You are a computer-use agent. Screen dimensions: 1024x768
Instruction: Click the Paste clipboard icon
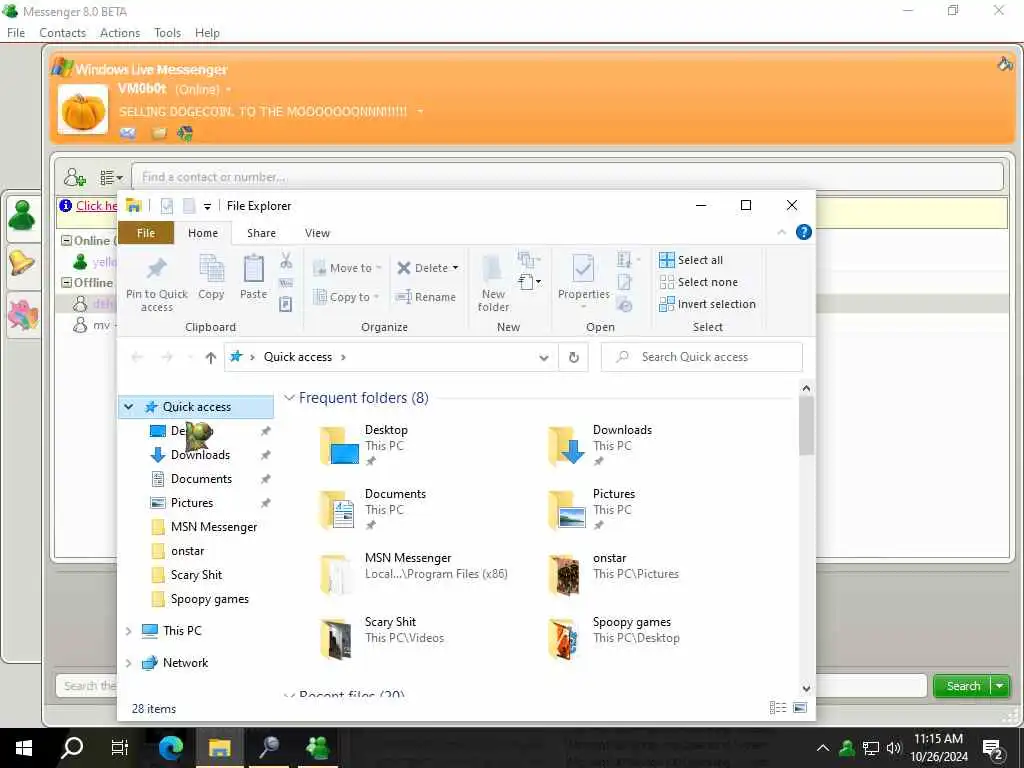tap(253, 268)
